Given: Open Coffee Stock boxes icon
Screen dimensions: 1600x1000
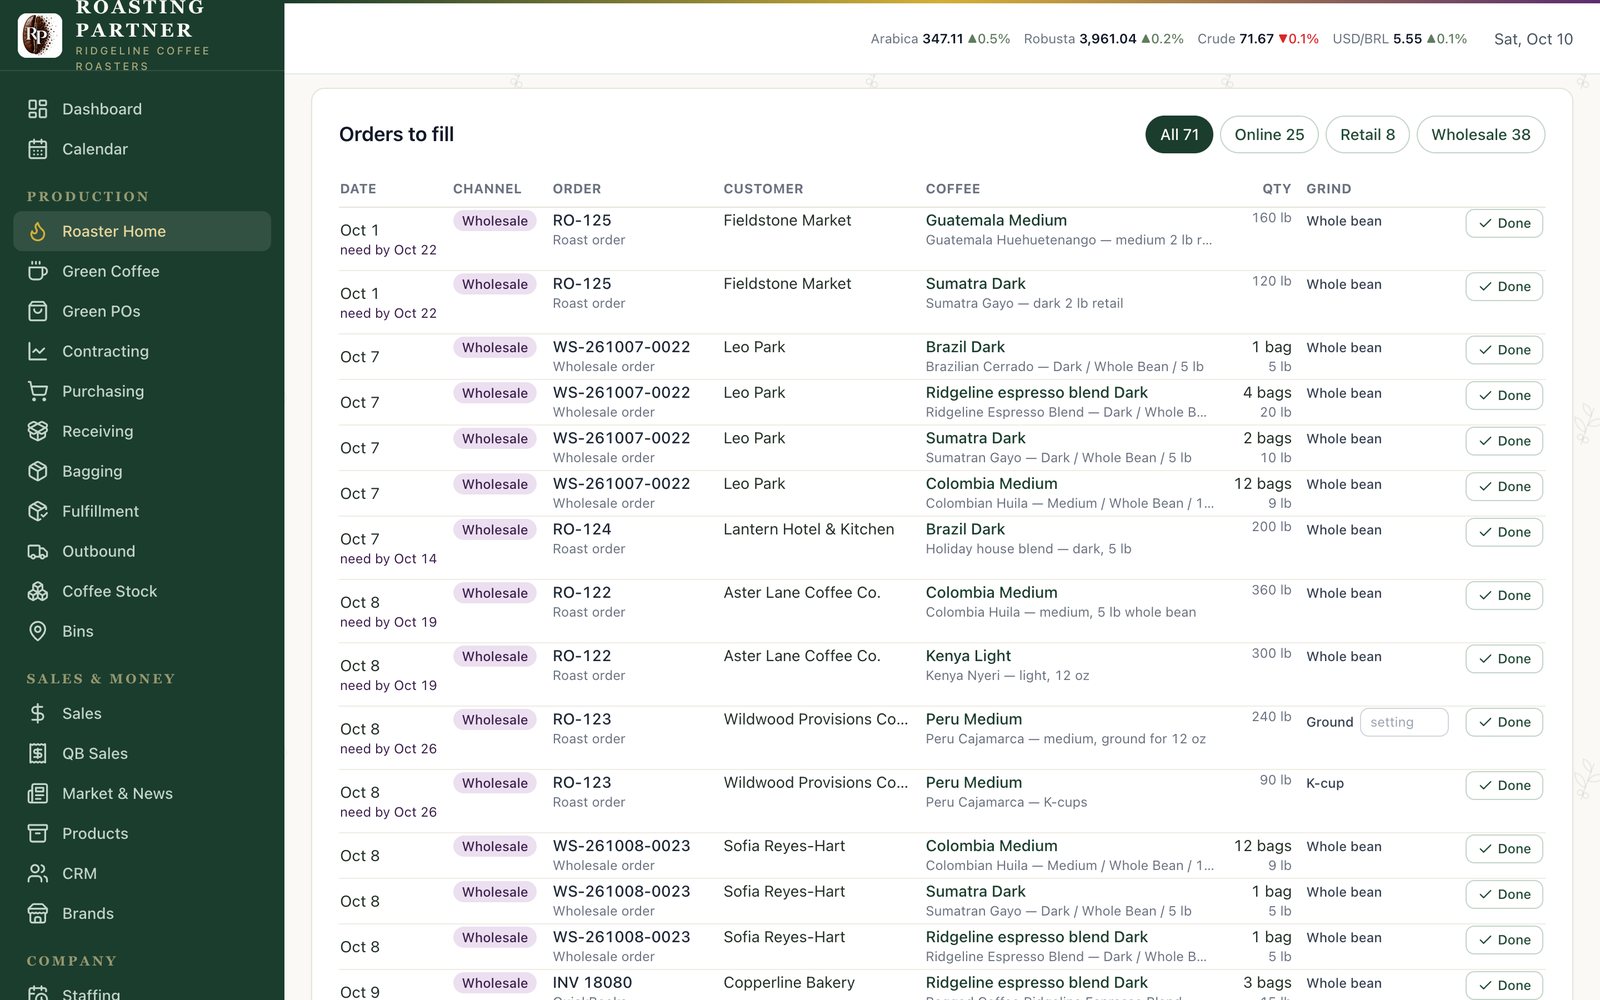Looking at the screenshot, I should [x=38, y=591].
